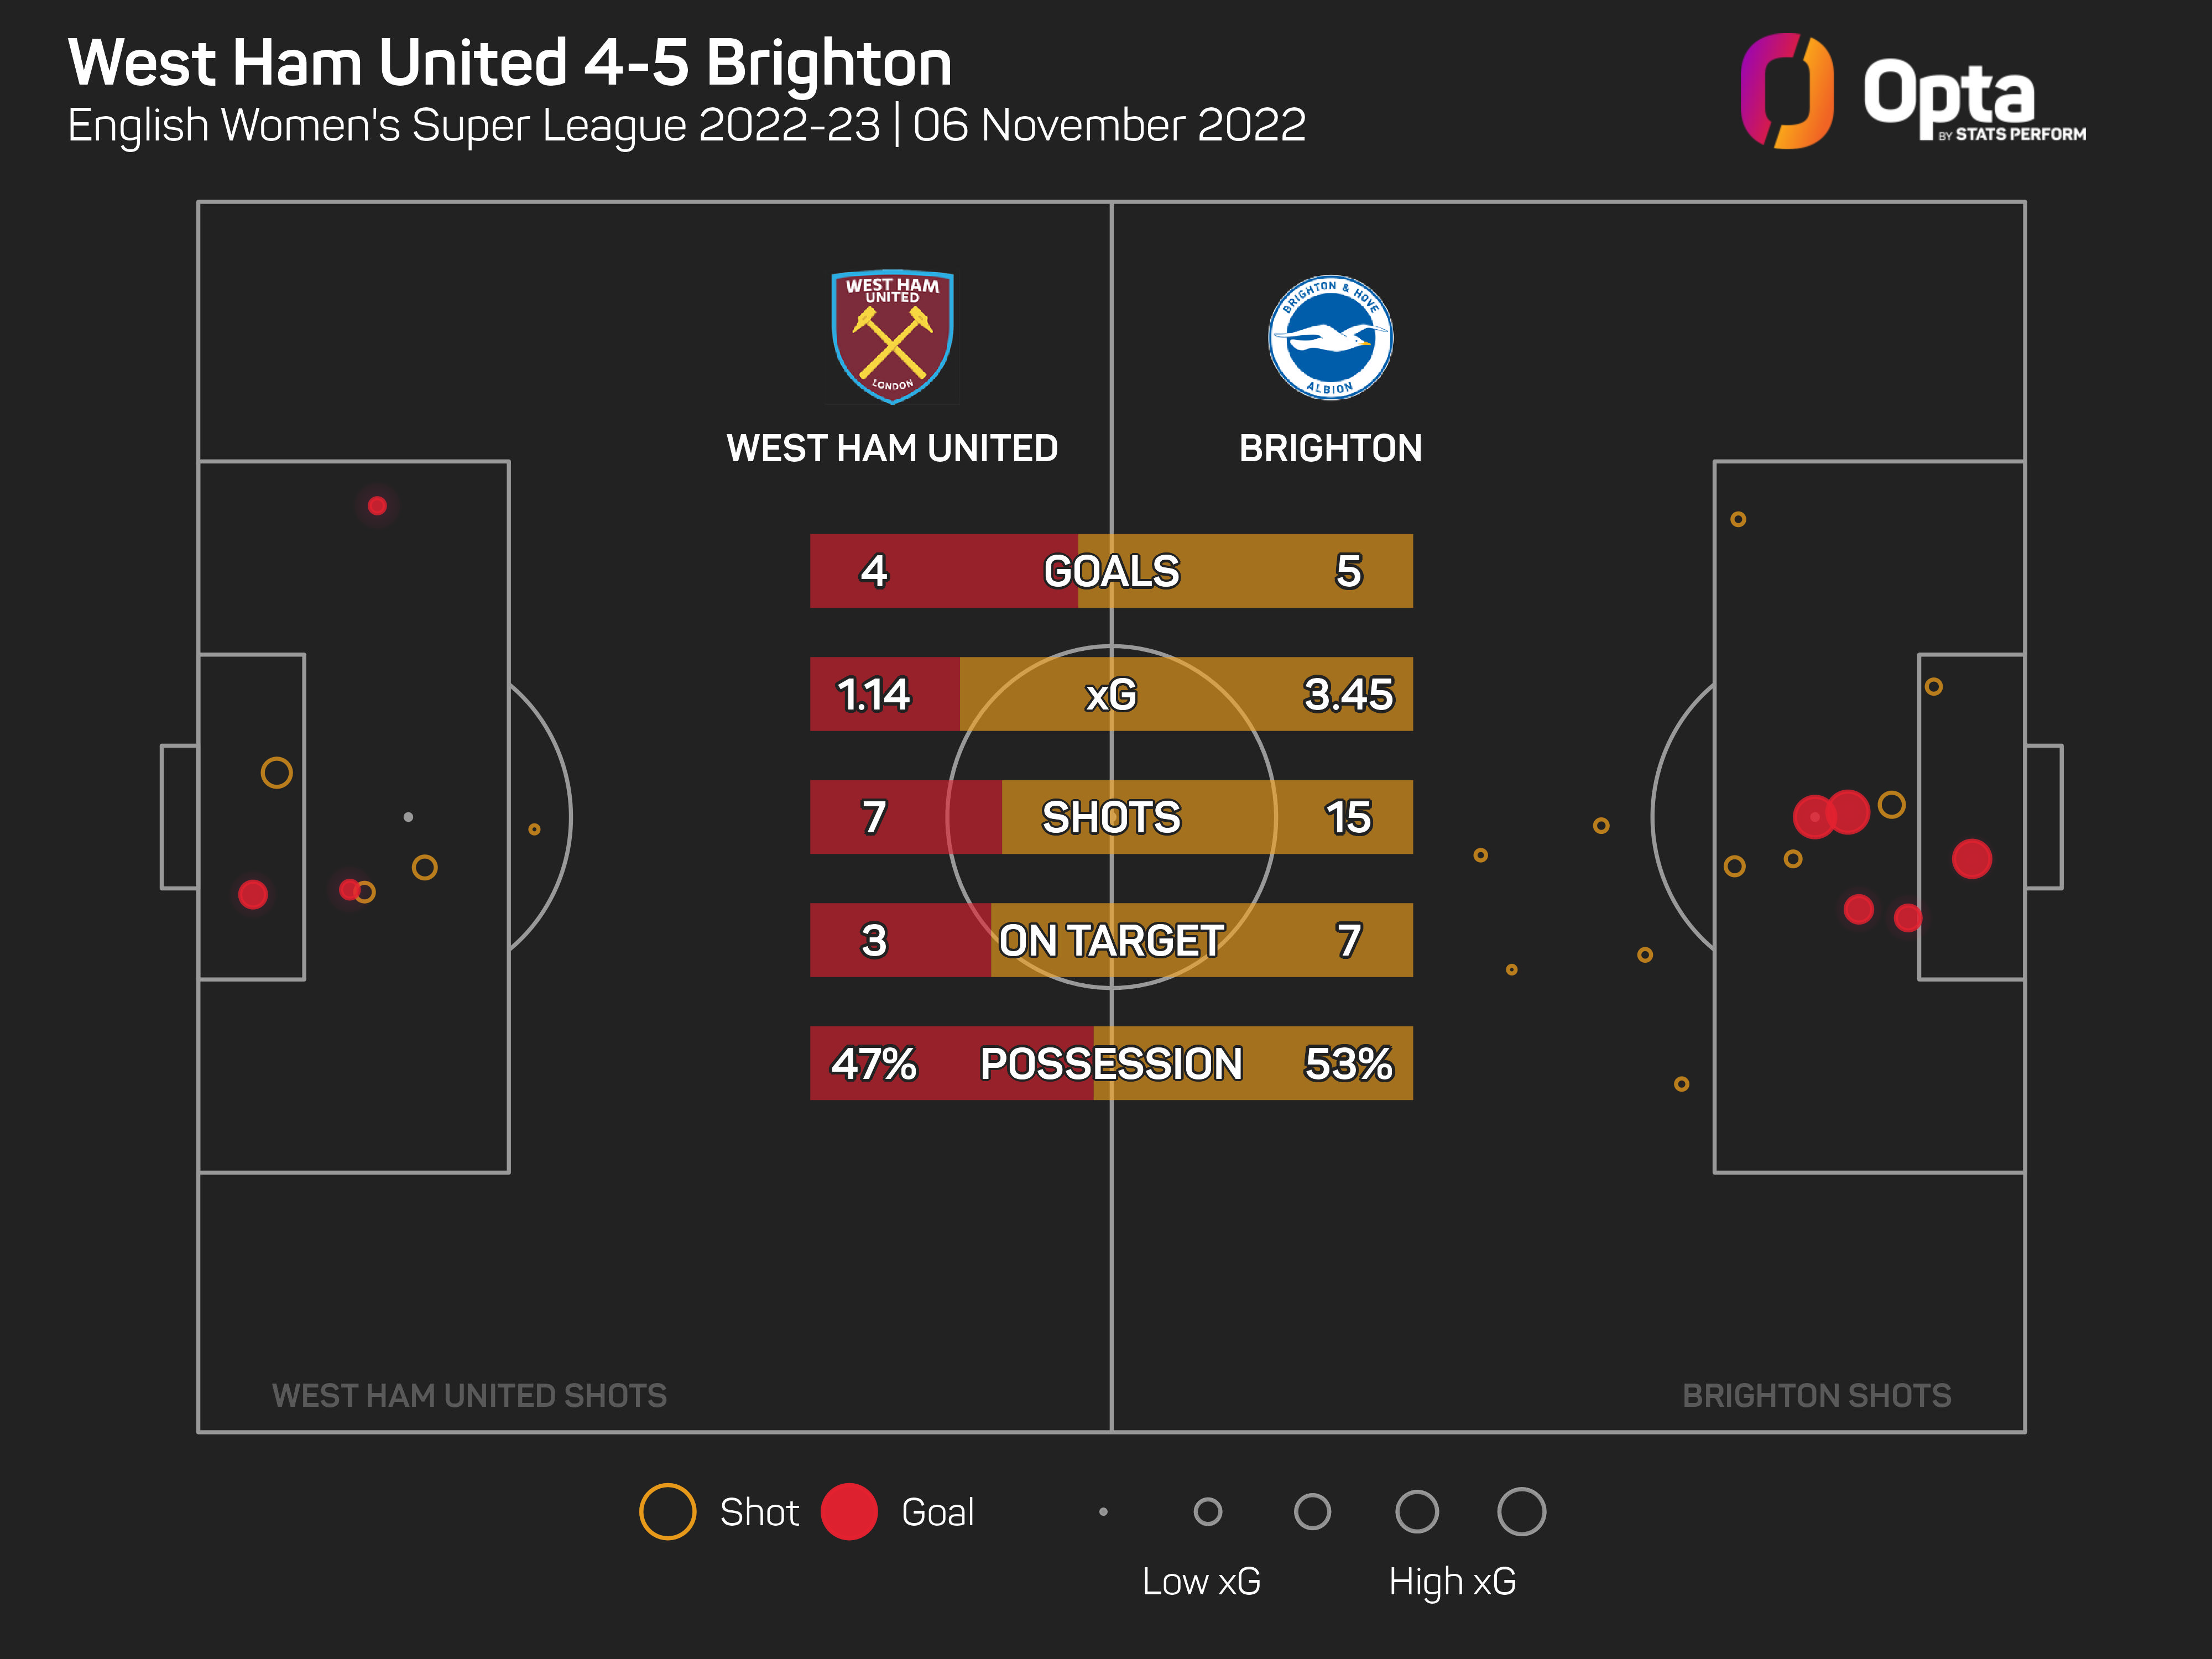Click the orange Shot circle in legend
Viewport: 2212px width, 1659px height.
click(x=667, y=1511)
